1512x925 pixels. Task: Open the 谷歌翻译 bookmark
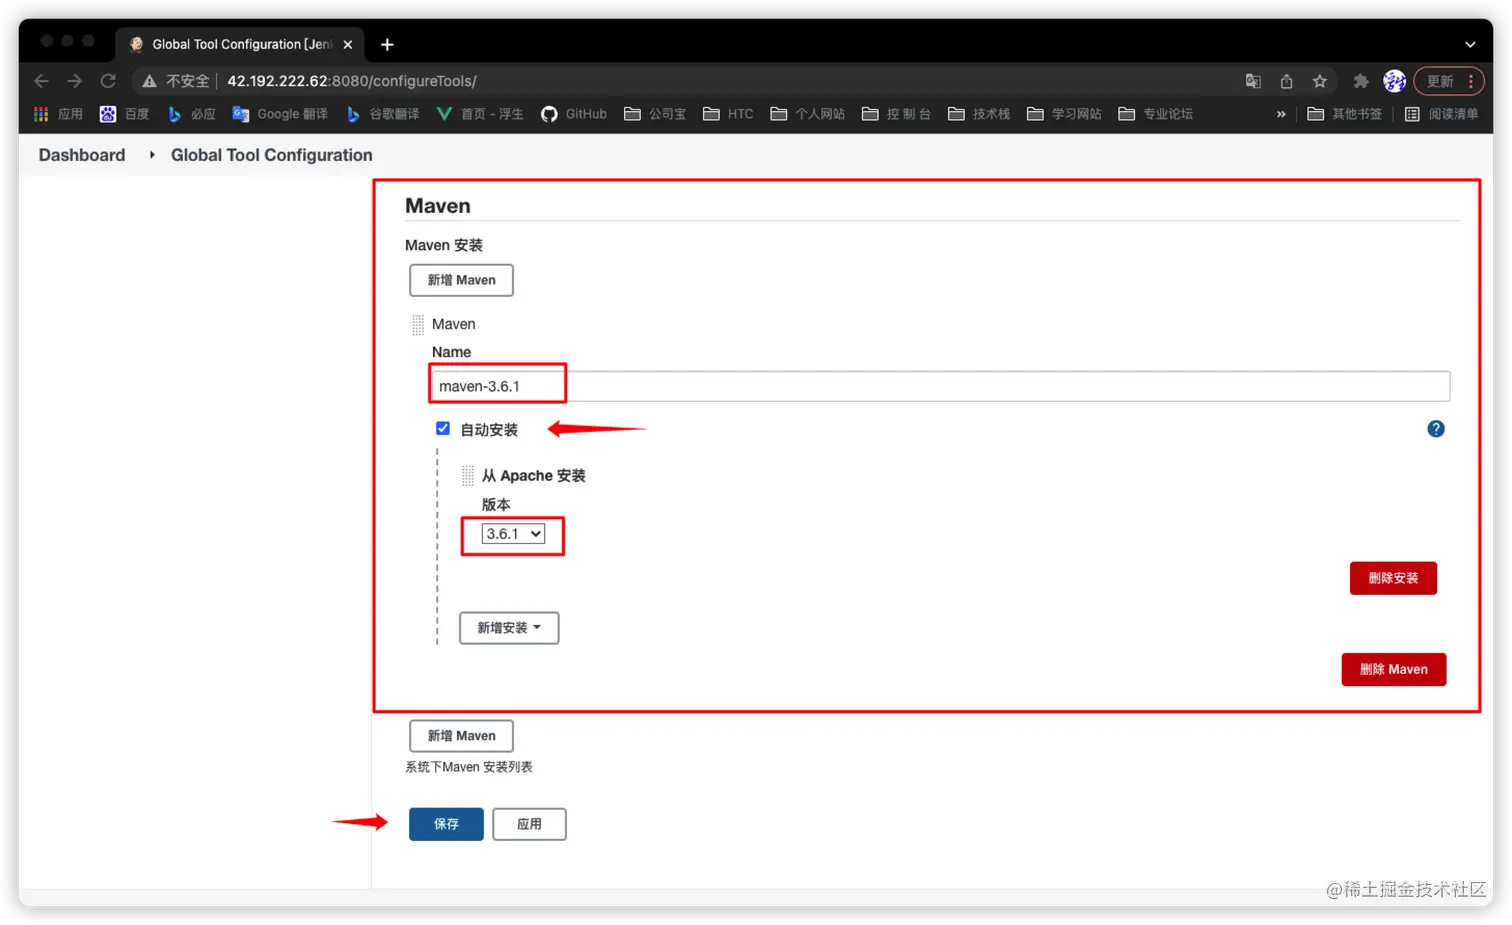(x=382, y=114)
